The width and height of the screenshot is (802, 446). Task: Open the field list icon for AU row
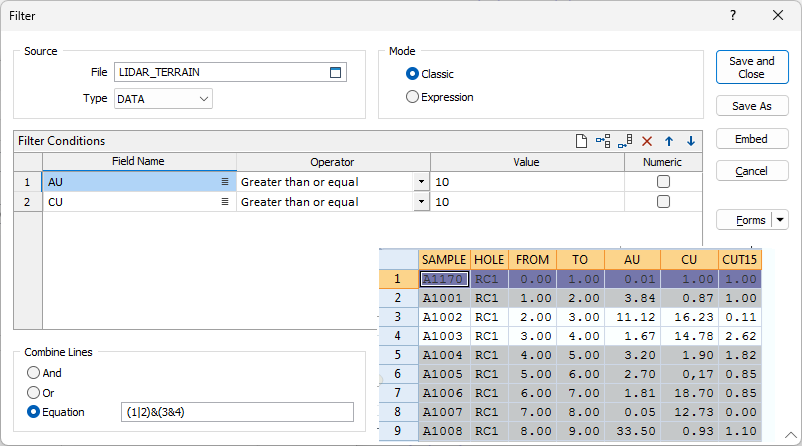[226, 182]
